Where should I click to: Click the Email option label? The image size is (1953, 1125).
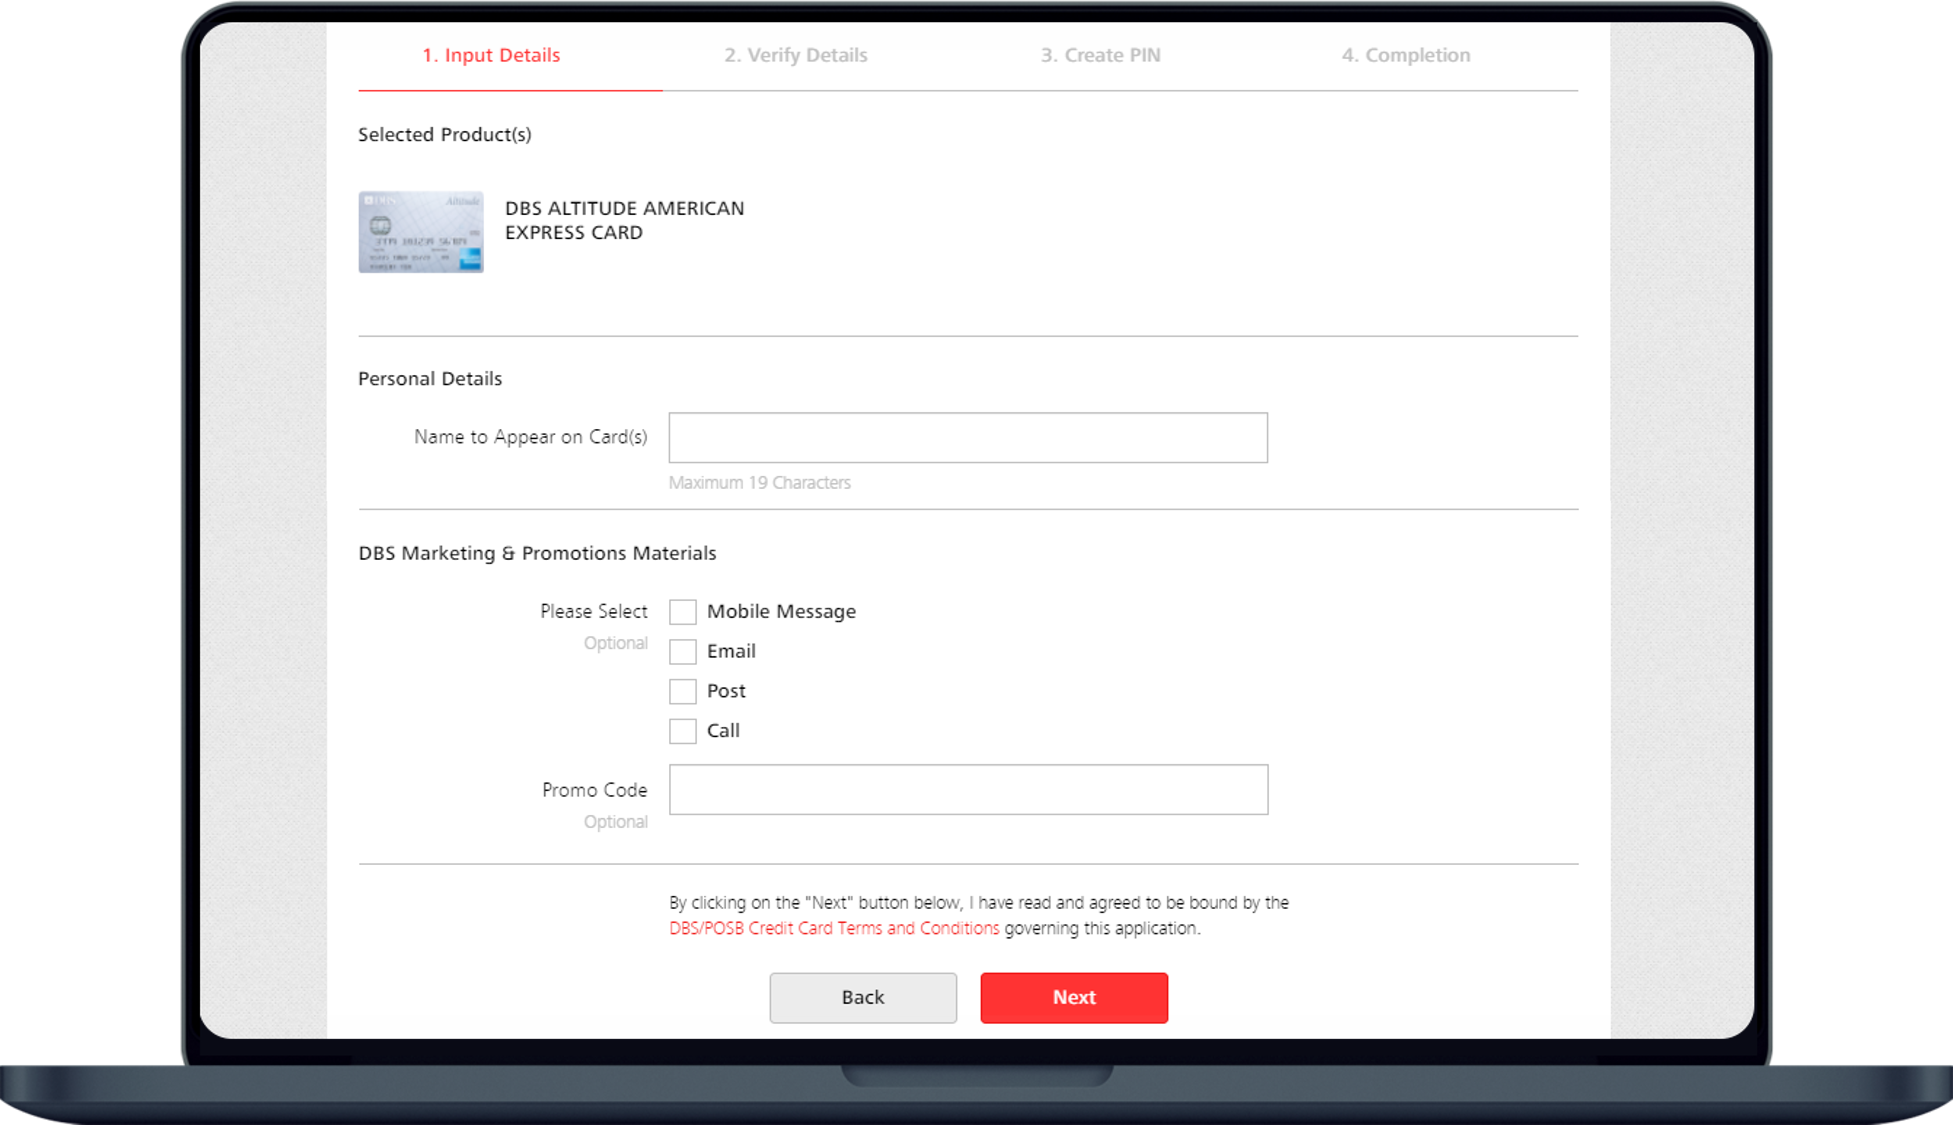[731, 652]
